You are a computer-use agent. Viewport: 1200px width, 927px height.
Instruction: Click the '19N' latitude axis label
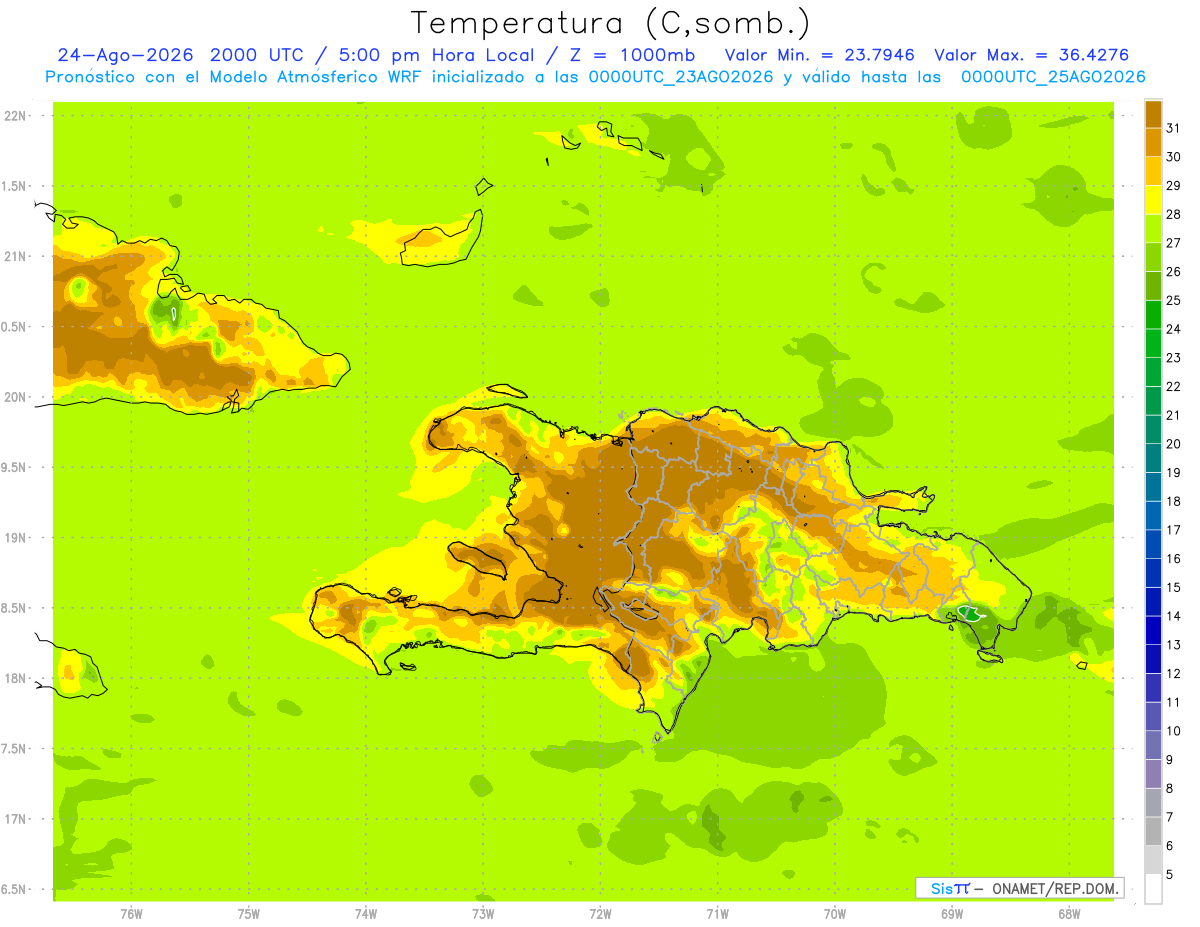(14, 537)
